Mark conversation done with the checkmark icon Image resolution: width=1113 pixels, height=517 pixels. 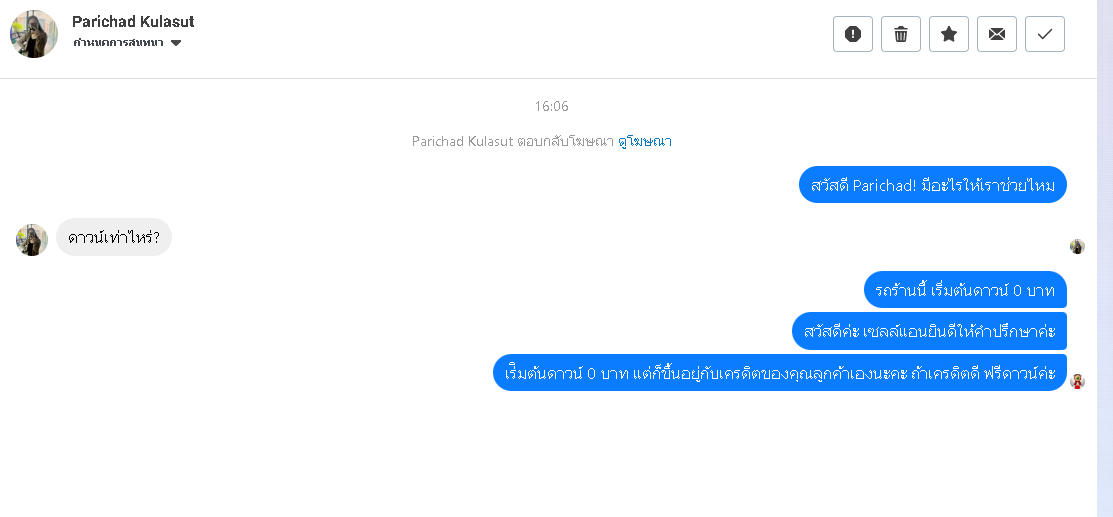coord(1045,34)
